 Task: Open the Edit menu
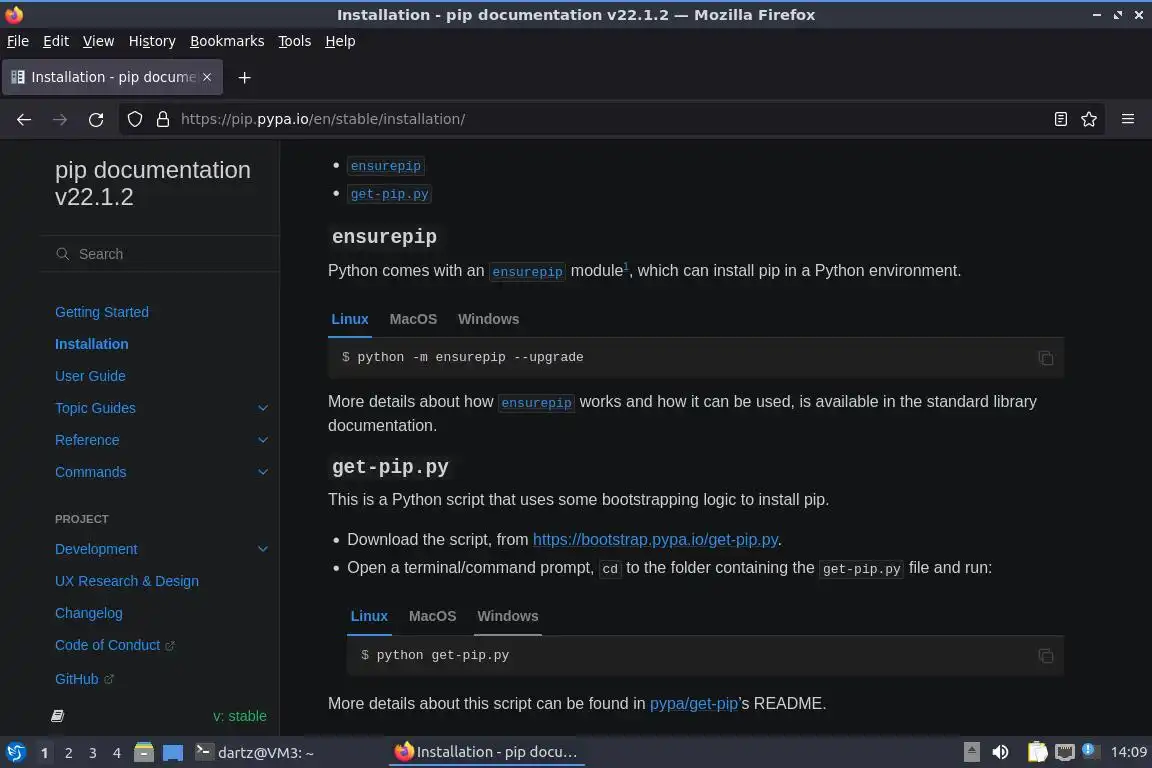coord(56,41)
